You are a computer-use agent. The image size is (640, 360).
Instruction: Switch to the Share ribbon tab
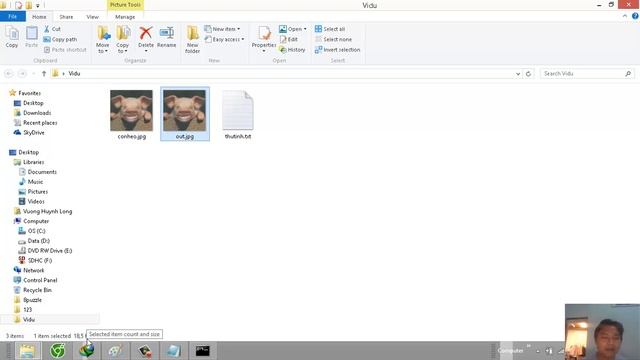[66, 17]
